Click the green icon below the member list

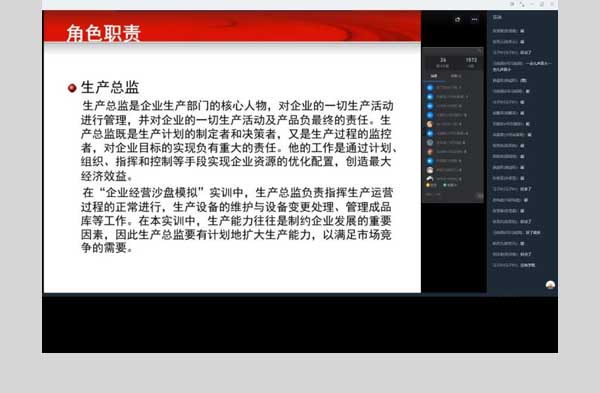445,185
